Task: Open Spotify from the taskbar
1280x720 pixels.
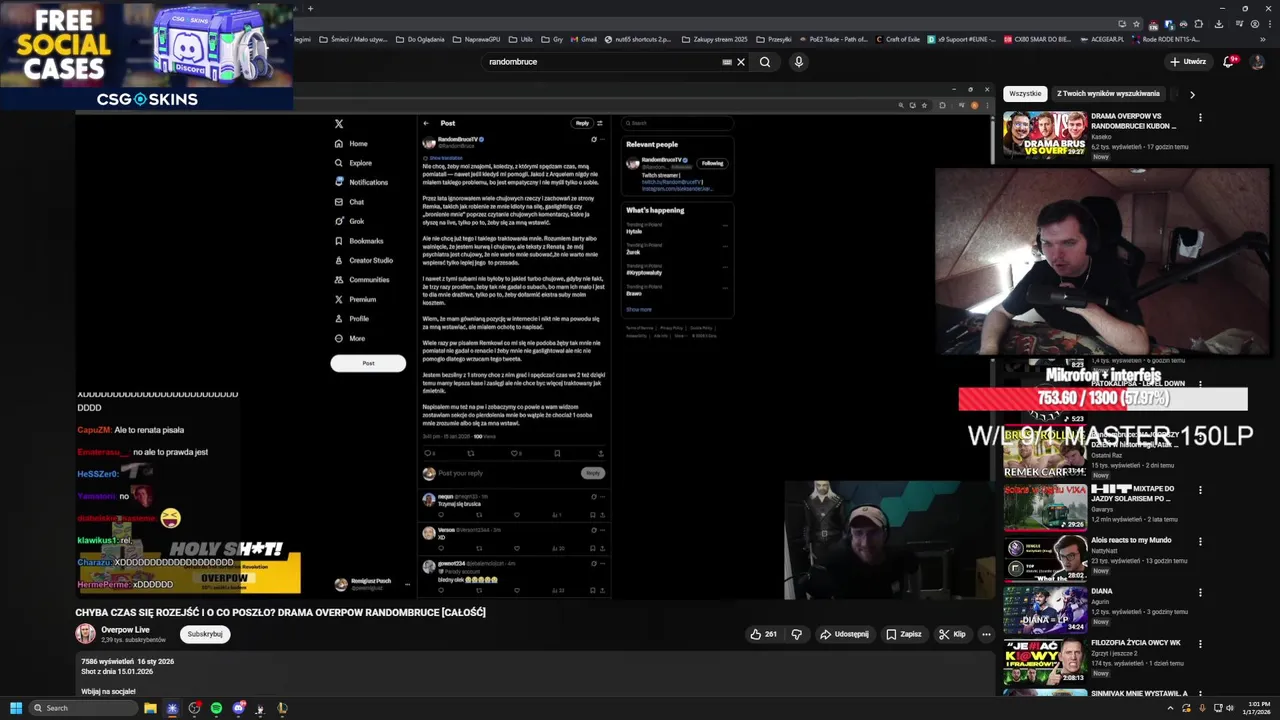Action: click(216, 708)
